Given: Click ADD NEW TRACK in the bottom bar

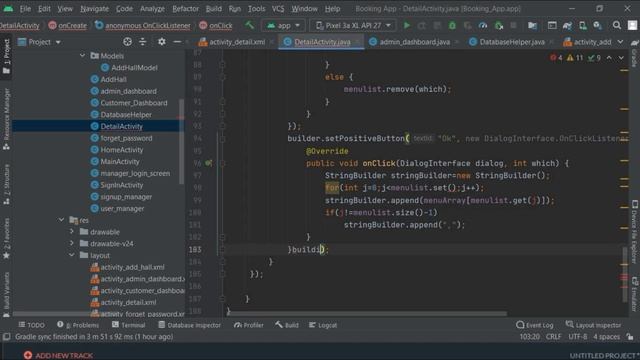Looking at the screenshot, I should (58, 355).
